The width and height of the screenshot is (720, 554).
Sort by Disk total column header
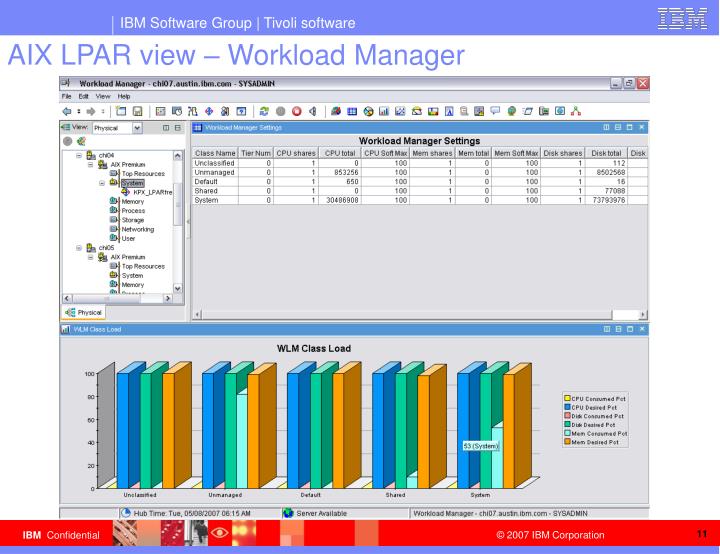pos(606,153)
